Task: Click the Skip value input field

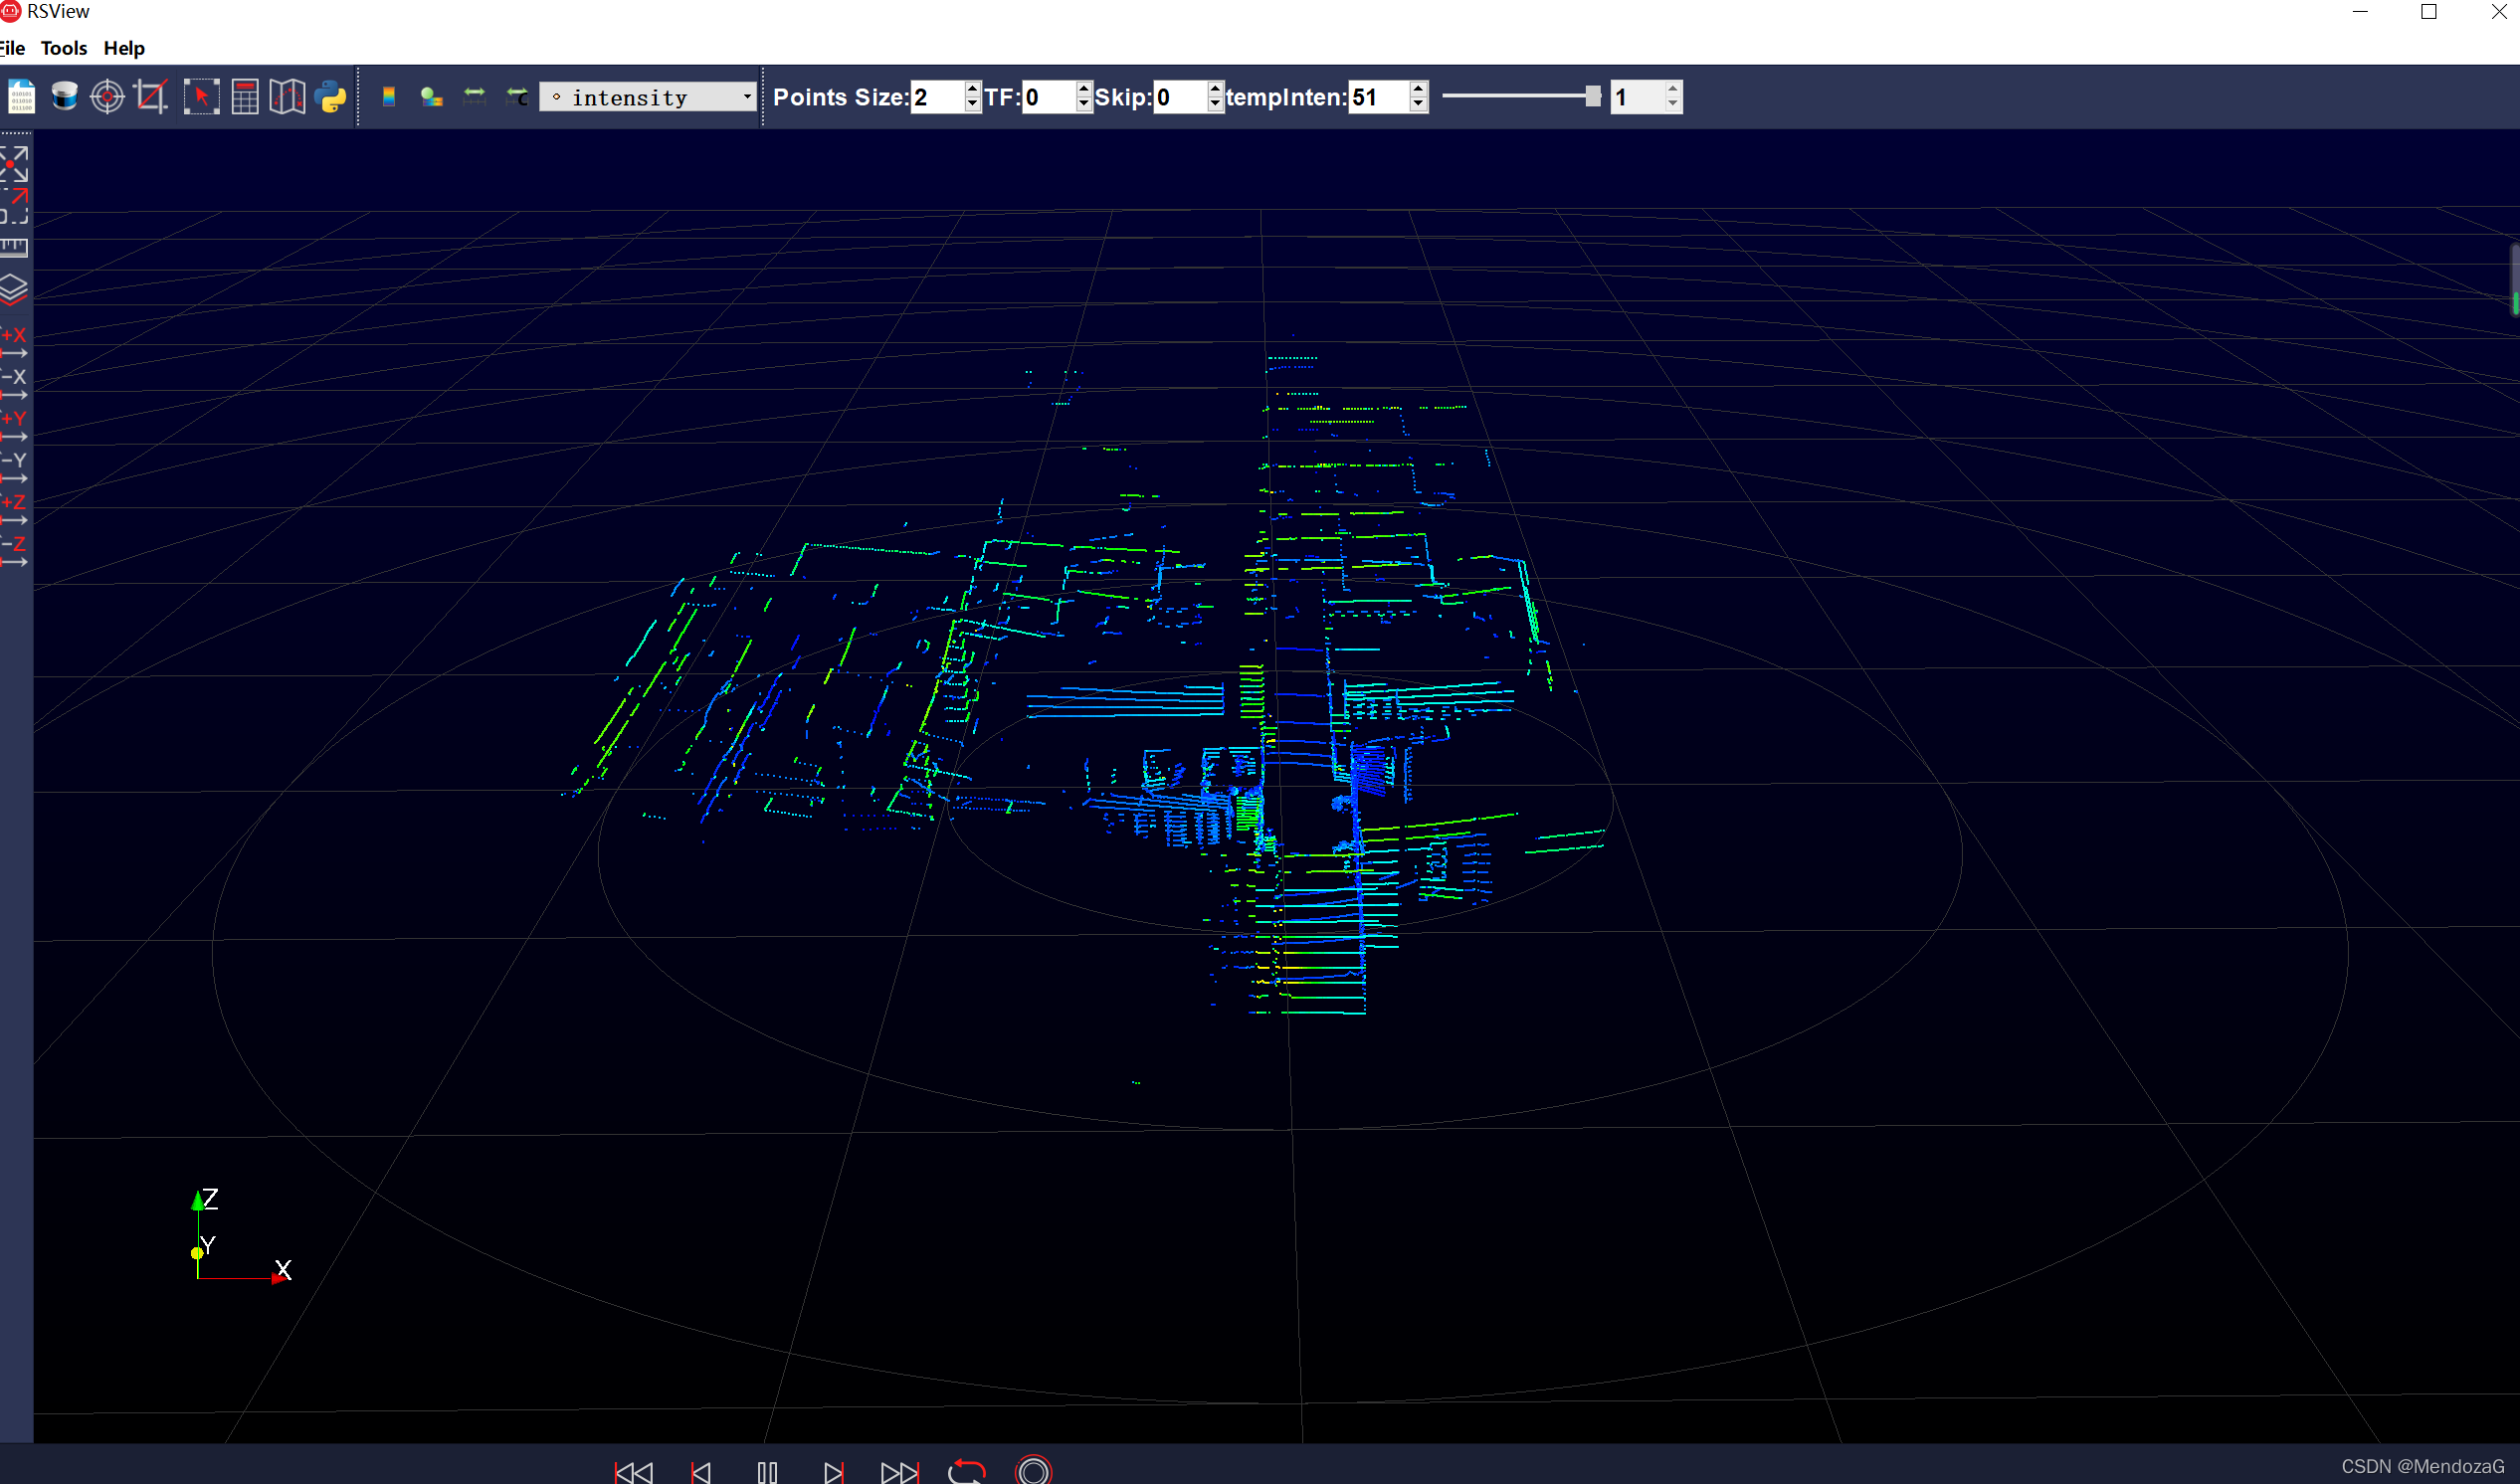Action: click(1180, 97)
